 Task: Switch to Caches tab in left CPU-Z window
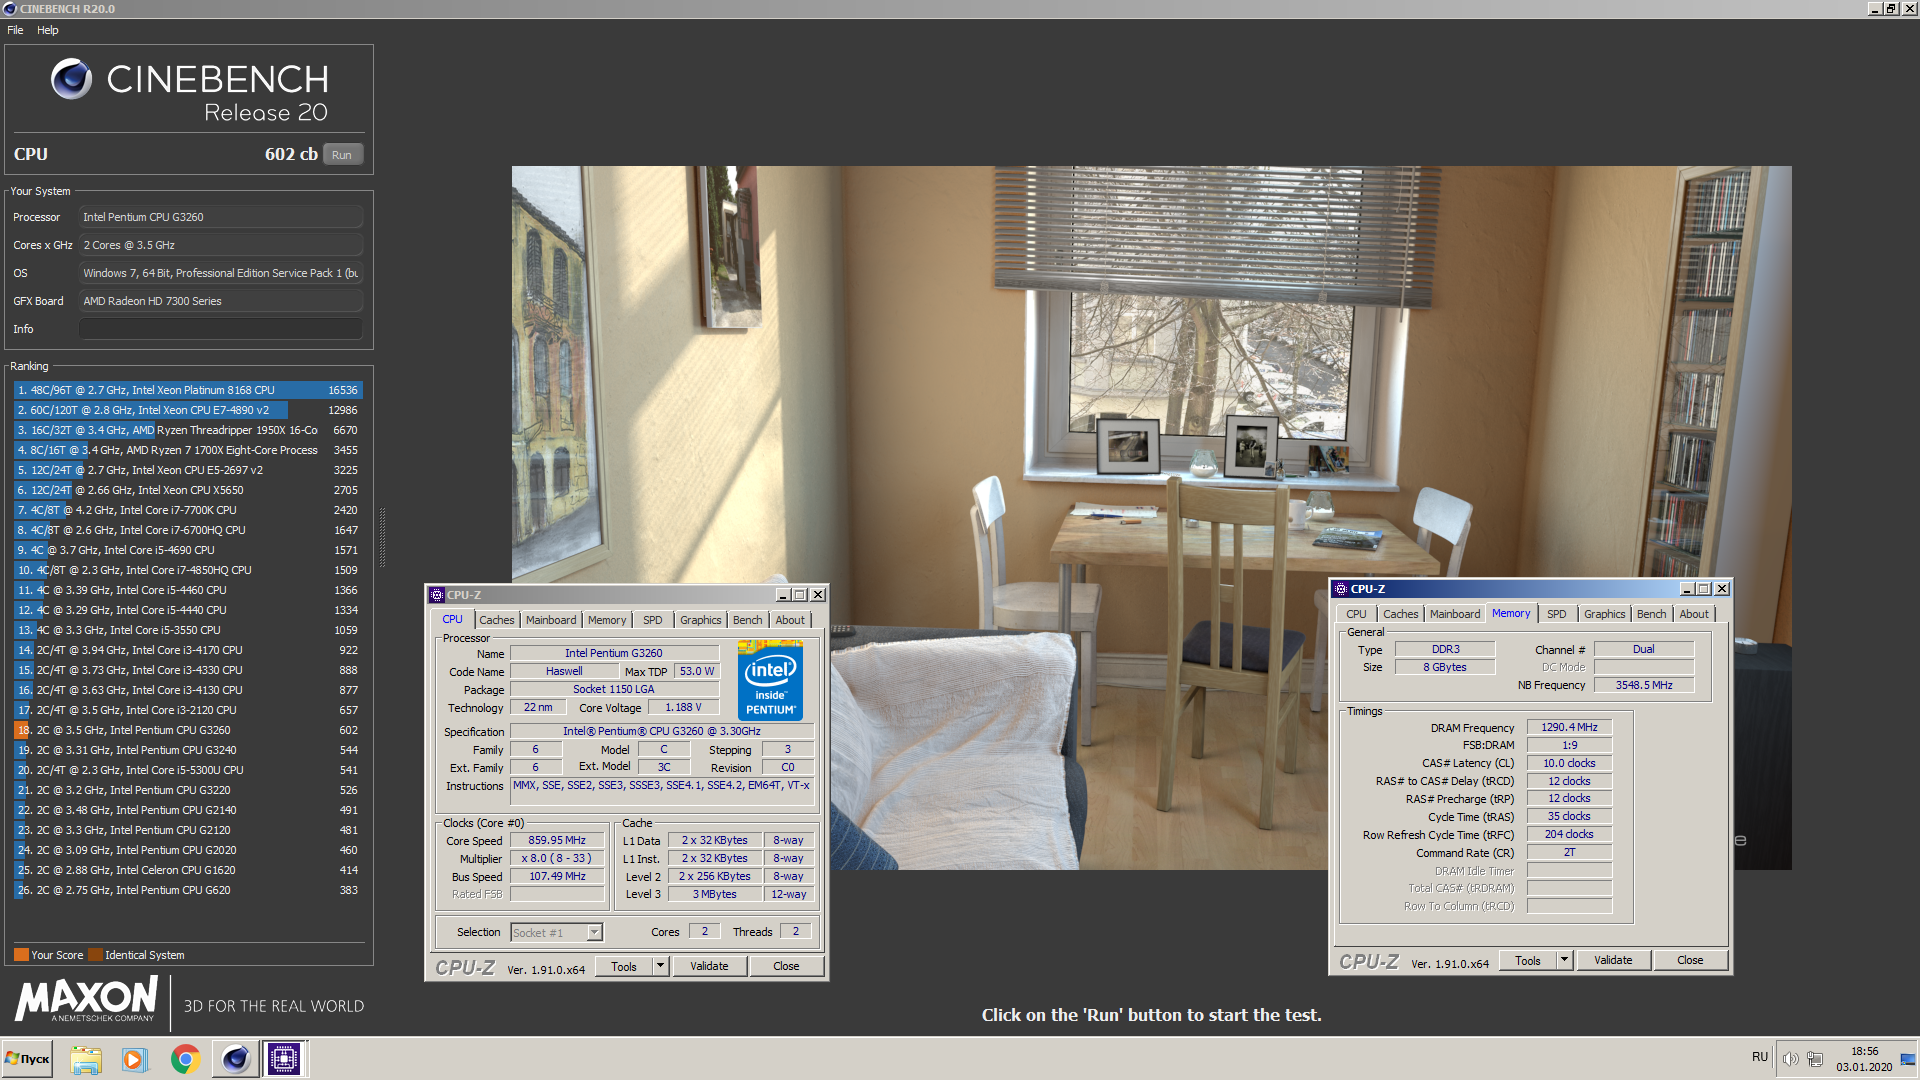pos(496,620)
